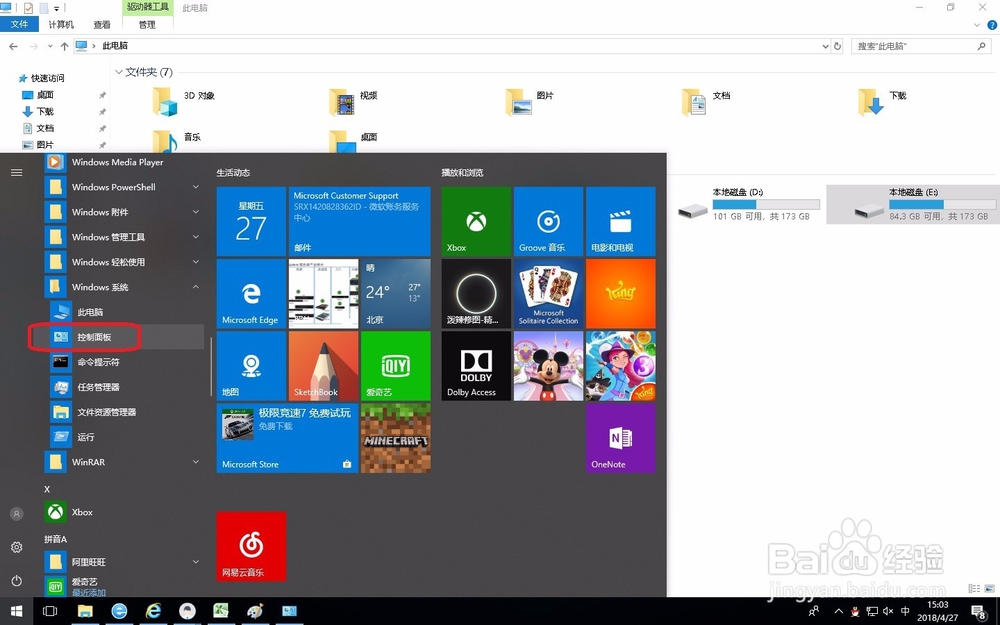Launch the Minecraft tile
The width and height of the screenshot is (1000, 625).
pyautogui.click(x=395, y=438)
